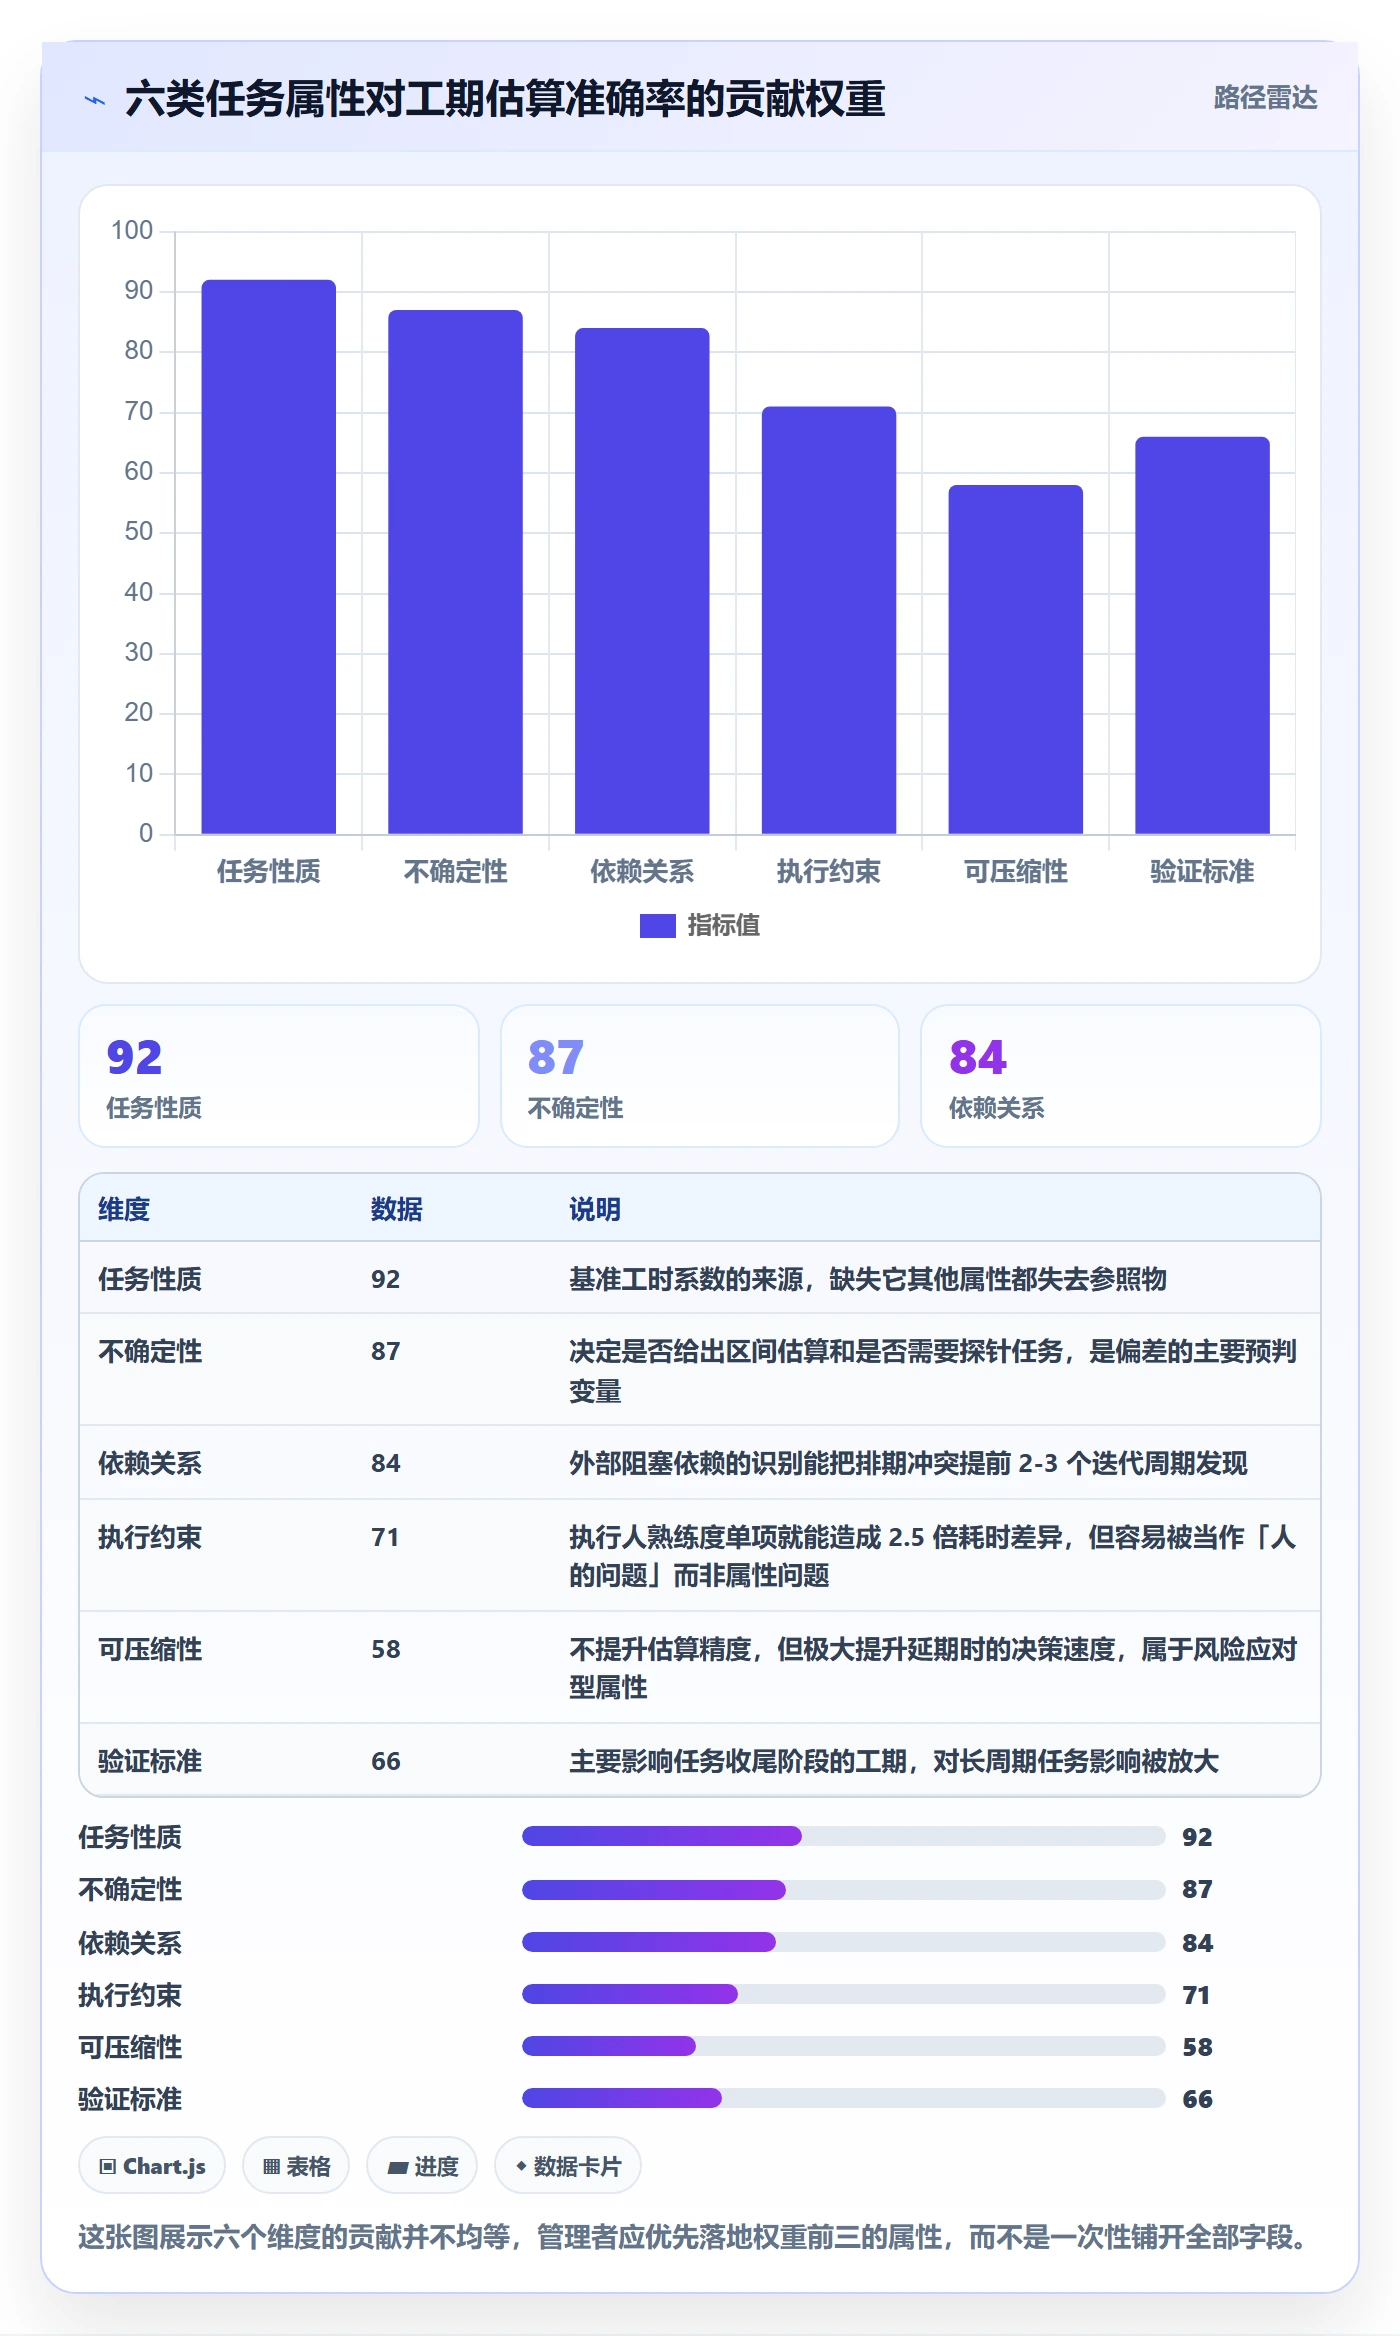Click the bar icon in the 进度 chip
This screenshot has height=2336, width=1400.
pyautogui.click(x=398, y=2167)
